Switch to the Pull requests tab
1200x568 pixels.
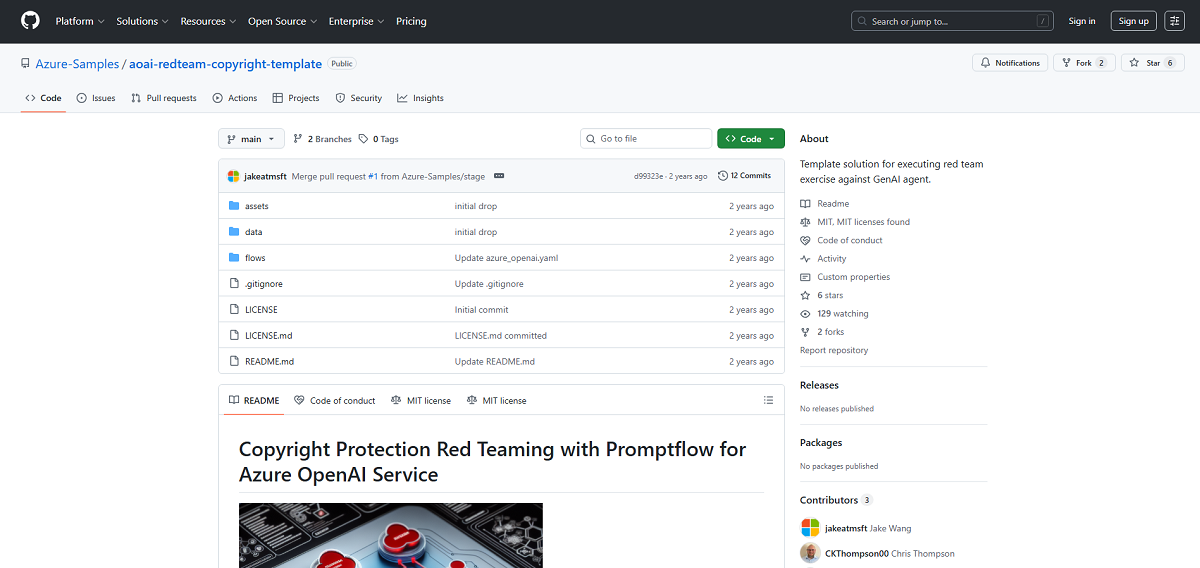[164, 98]
